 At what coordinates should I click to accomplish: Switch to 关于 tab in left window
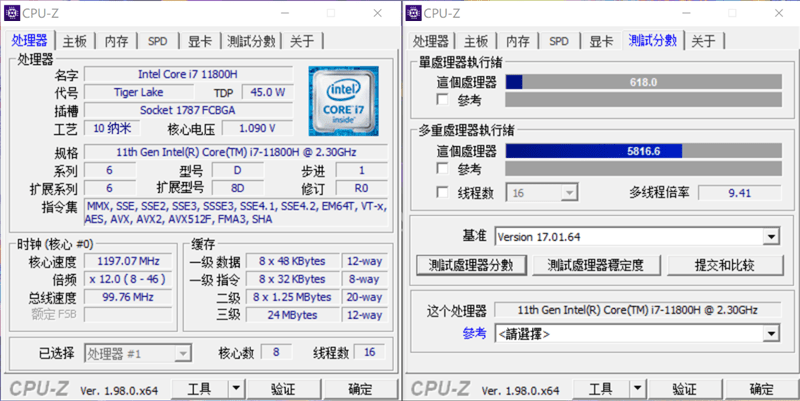tap(302, 41)
